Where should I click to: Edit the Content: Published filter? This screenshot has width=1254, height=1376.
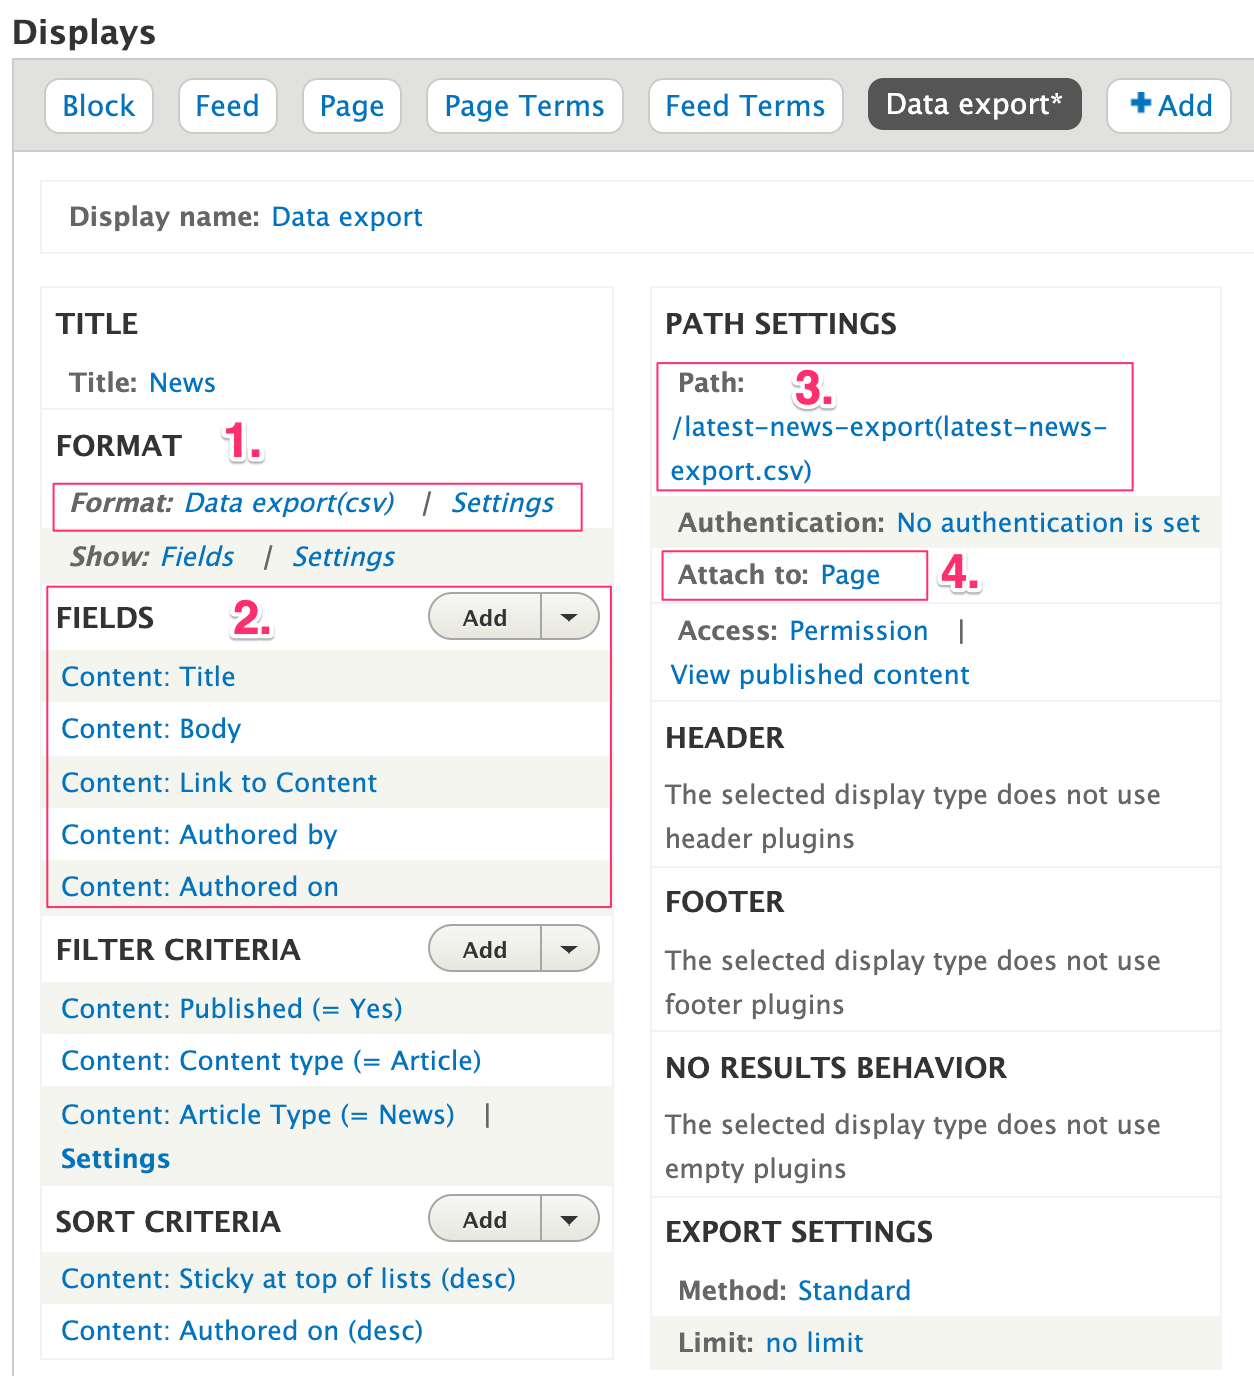click(x=231, y=1008)
